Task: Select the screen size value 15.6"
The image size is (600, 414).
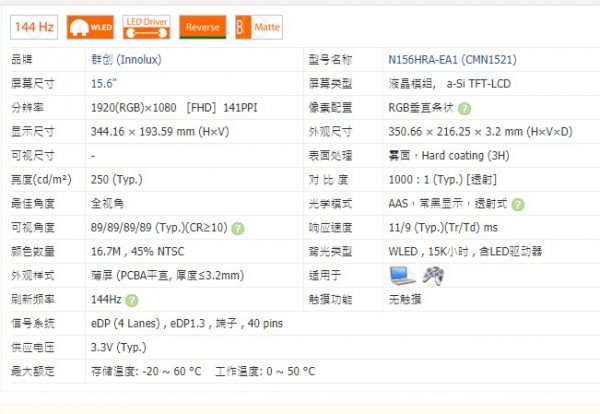Action: coord(104,83)
